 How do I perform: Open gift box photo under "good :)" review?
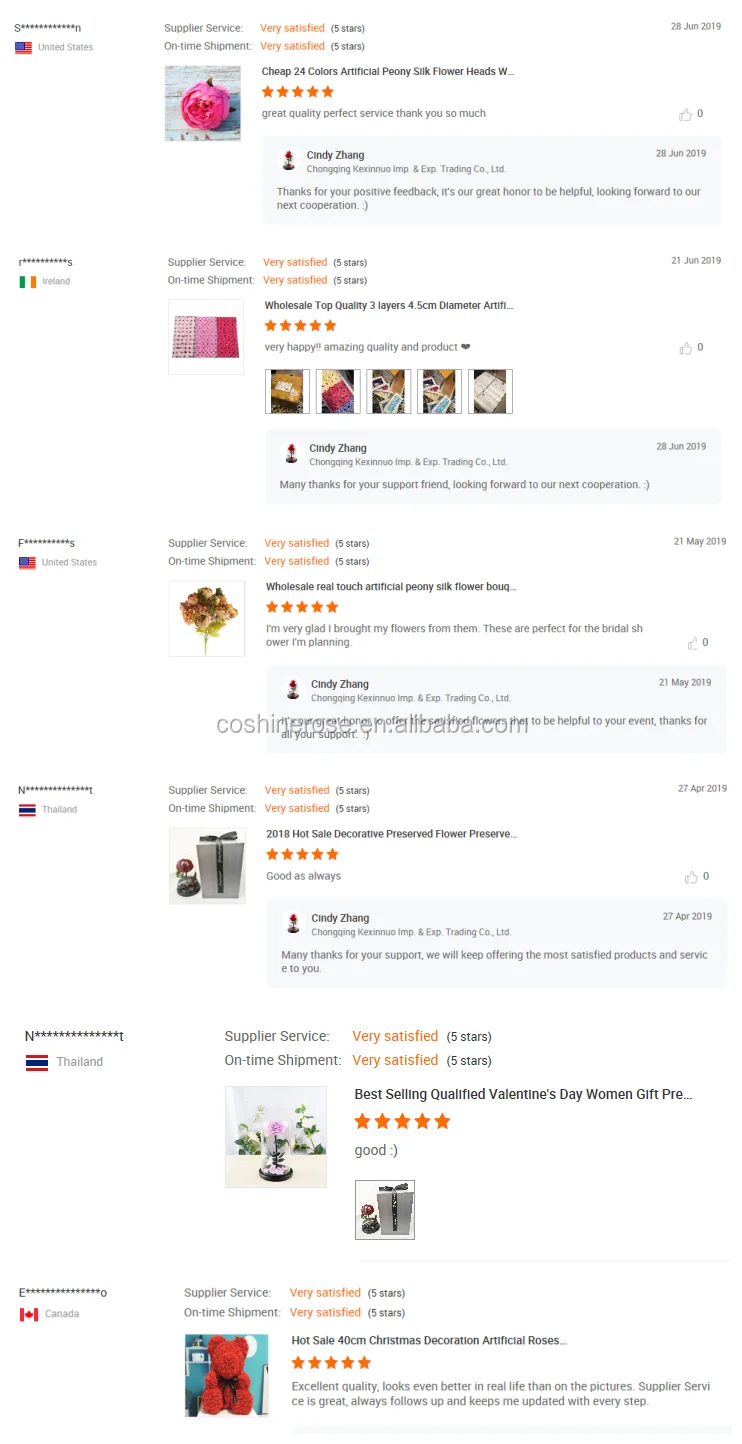click(x=385, y=1210)
